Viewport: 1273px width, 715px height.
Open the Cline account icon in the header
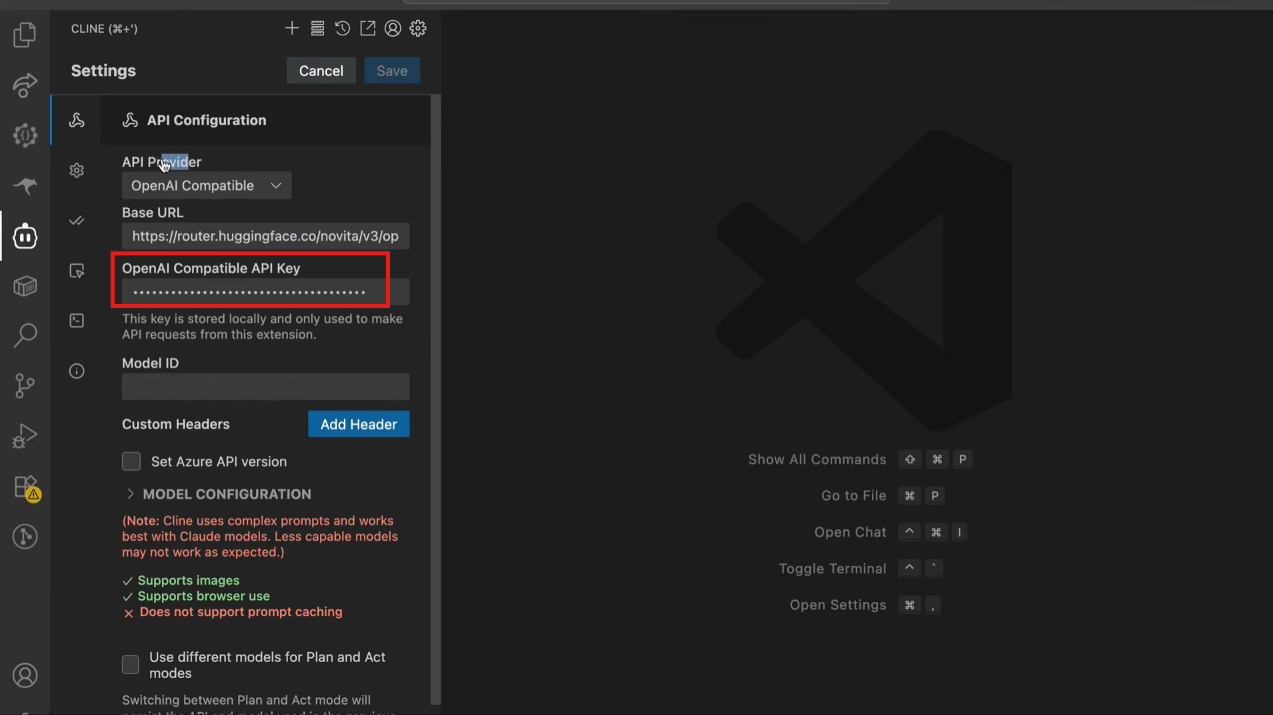click(393, 28)
